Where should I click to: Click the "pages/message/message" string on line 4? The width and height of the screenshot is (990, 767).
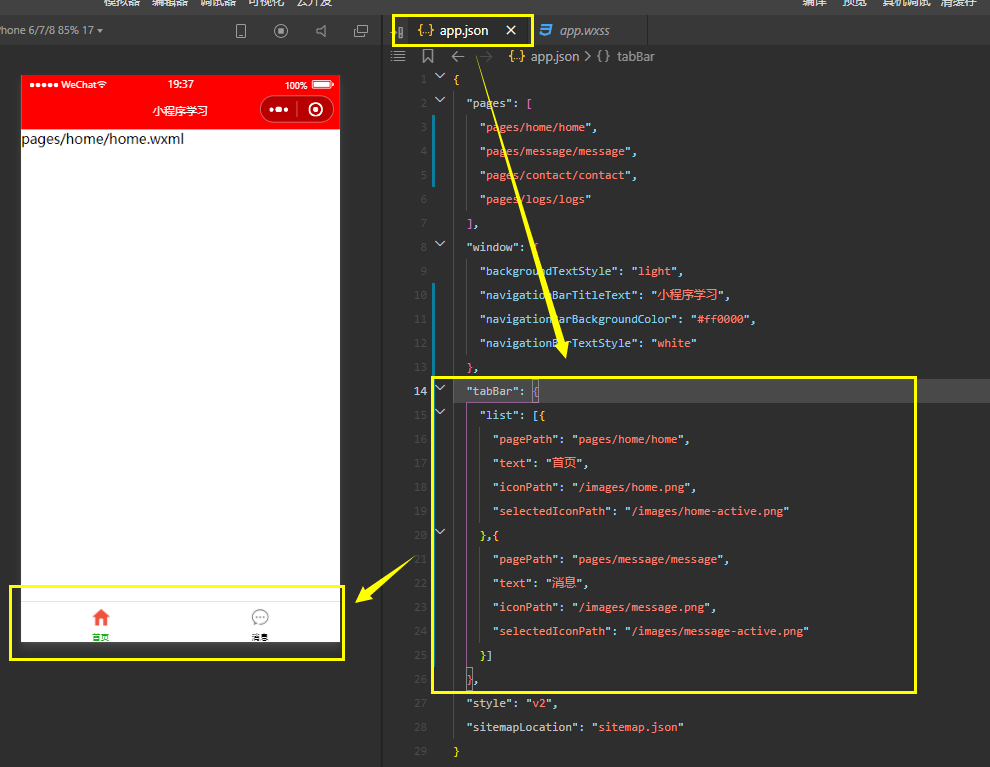555,152
